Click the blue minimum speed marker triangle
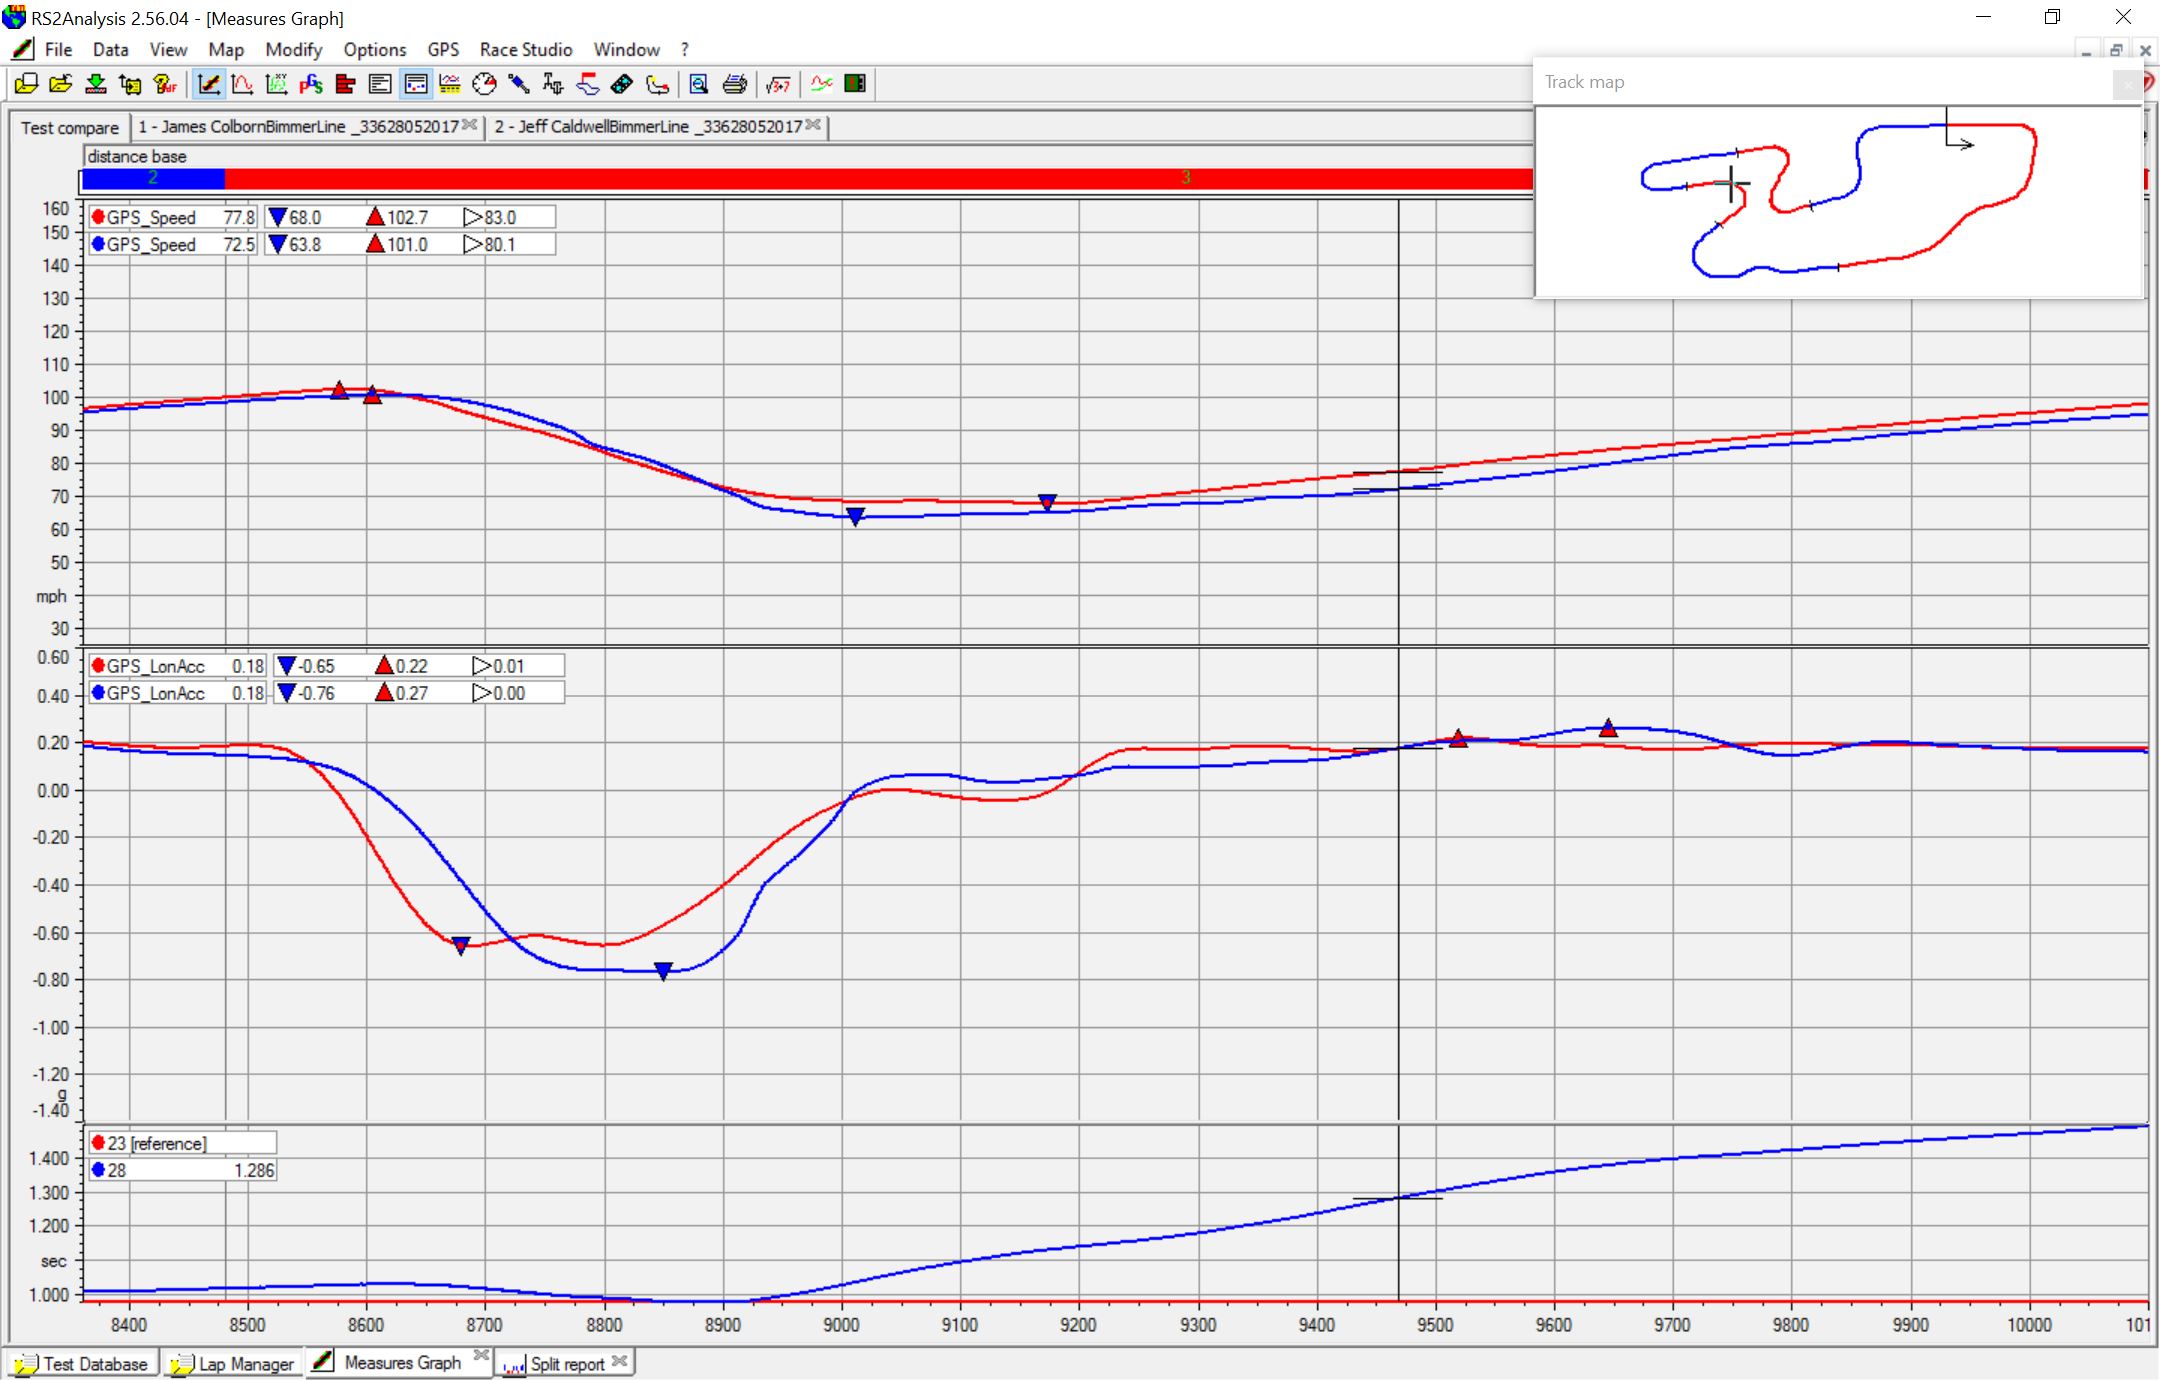This screenshot has height=1380, width=2160. 855,517
